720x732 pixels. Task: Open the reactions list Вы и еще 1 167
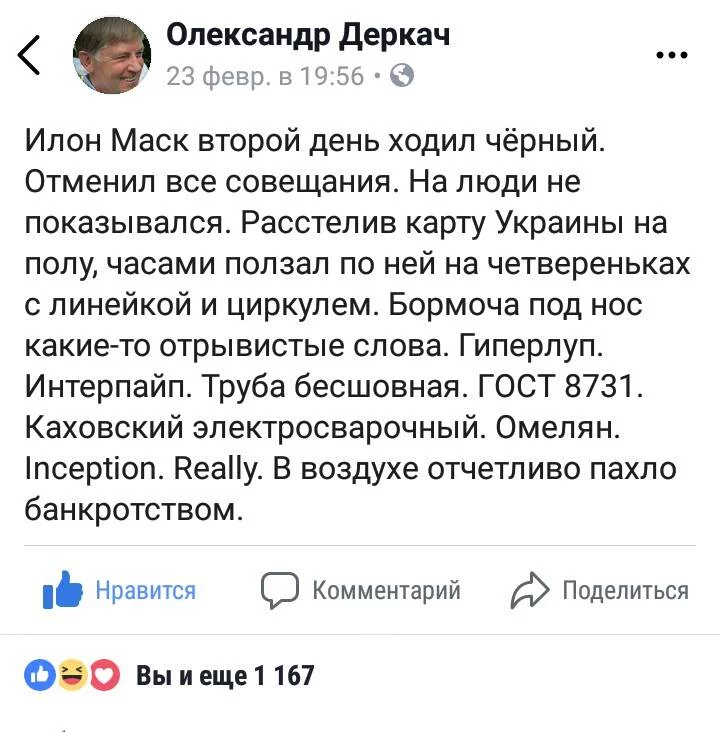(224, 676)
